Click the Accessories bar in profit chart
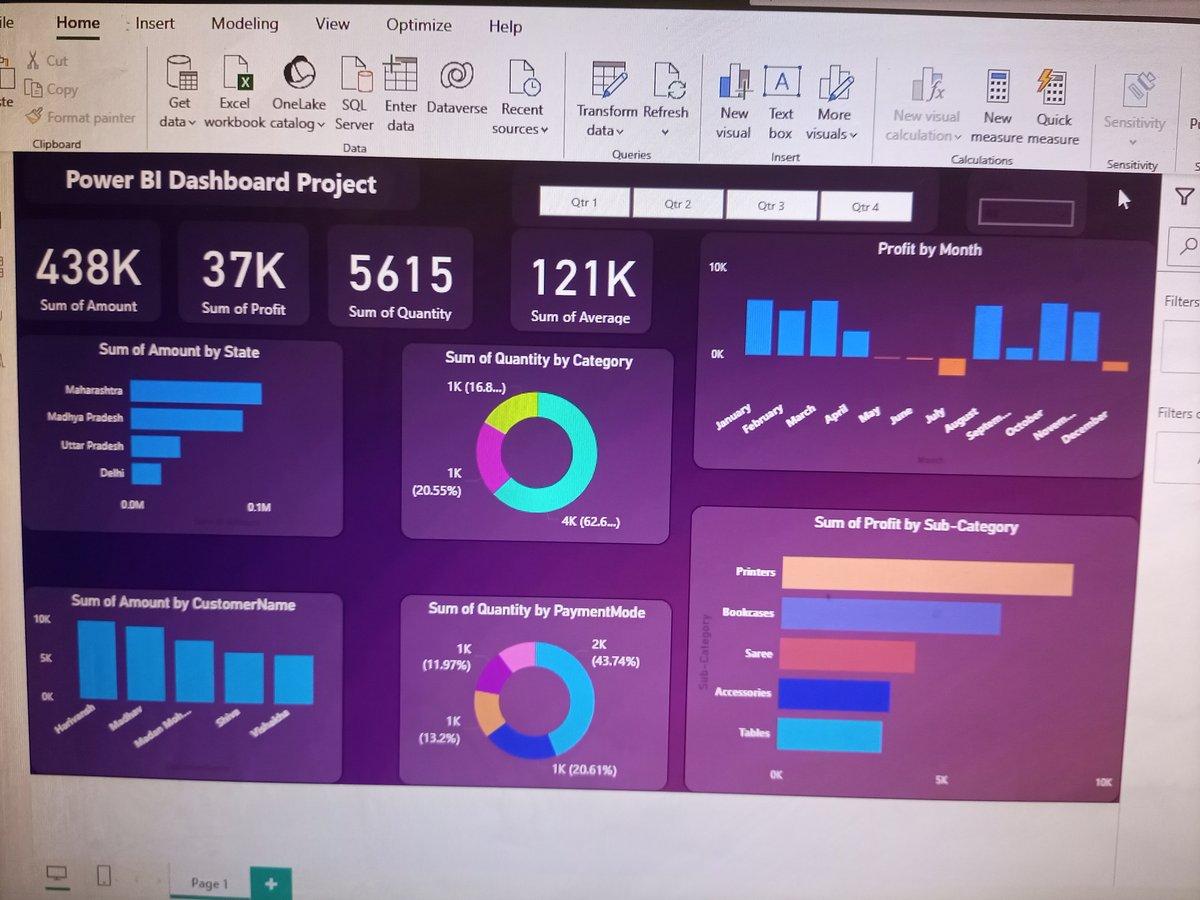Image resolution: width=1200 pixels, height=900 pixels. click(834, 696)
